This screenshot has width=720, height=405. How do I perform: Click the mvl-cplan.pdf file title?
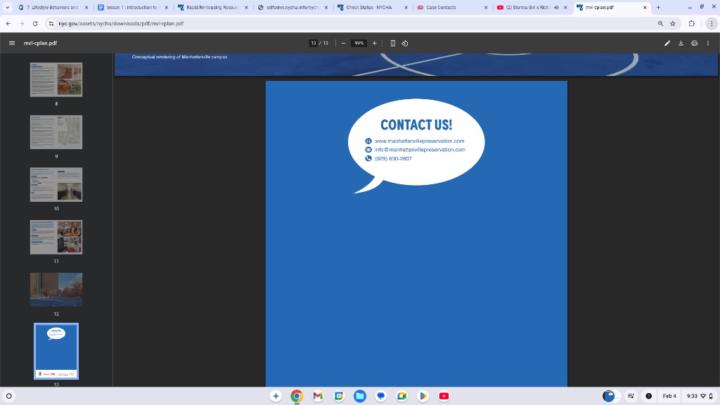pyautogui.click(x=40, y=43)
